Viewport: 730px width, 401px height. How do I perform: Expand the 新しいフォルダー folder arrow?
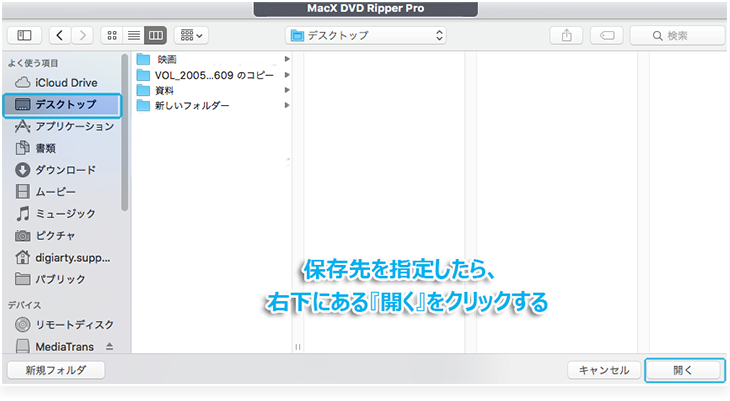pos(287,105)
